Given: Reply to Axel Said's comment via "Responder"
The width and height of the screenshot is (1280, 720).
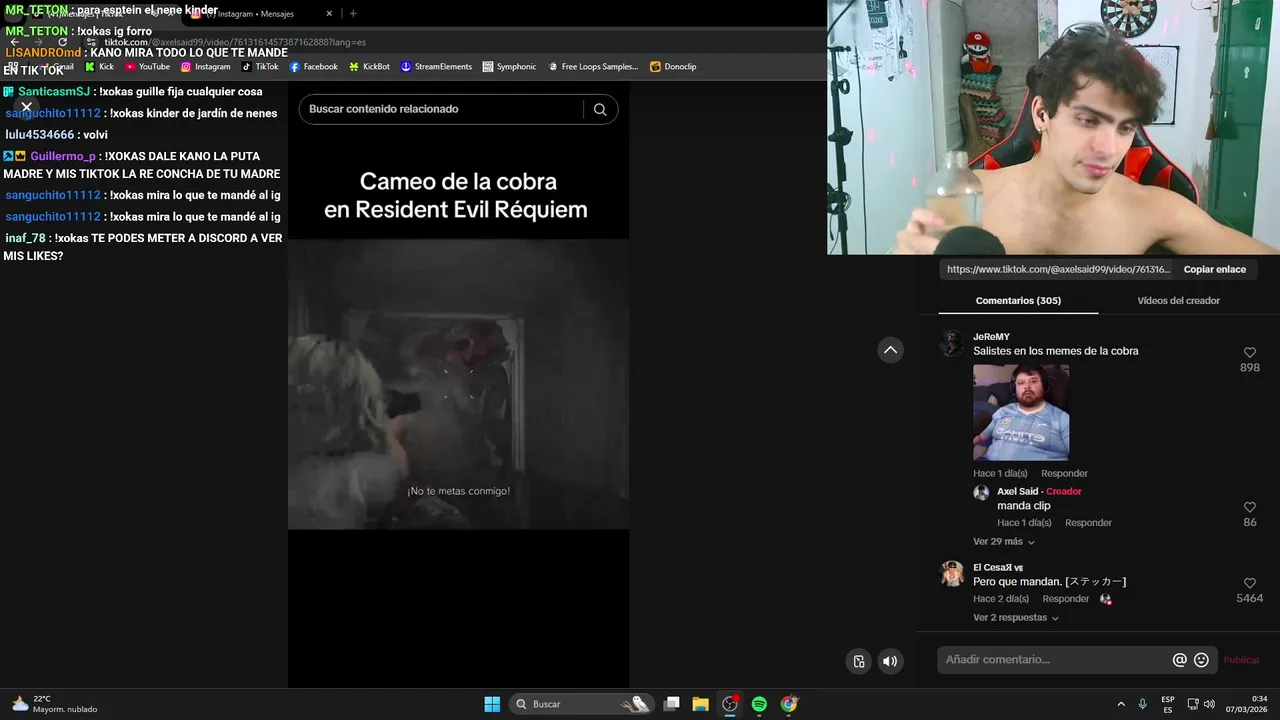Looking at the screenshot, I should pyautogui.click(x=1088, y=522).
